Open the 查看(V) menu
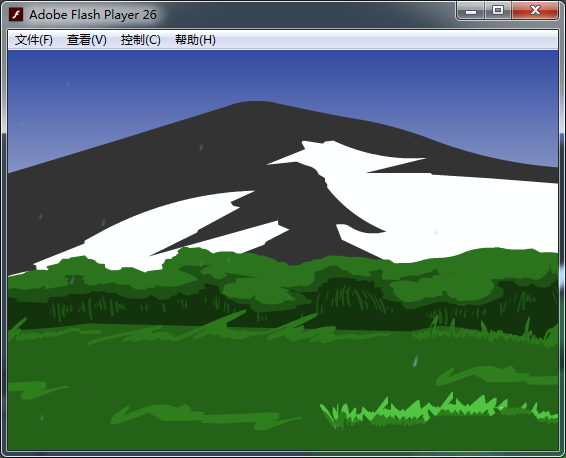This screenshot has height=458, width=566. [x=87, y=40]
